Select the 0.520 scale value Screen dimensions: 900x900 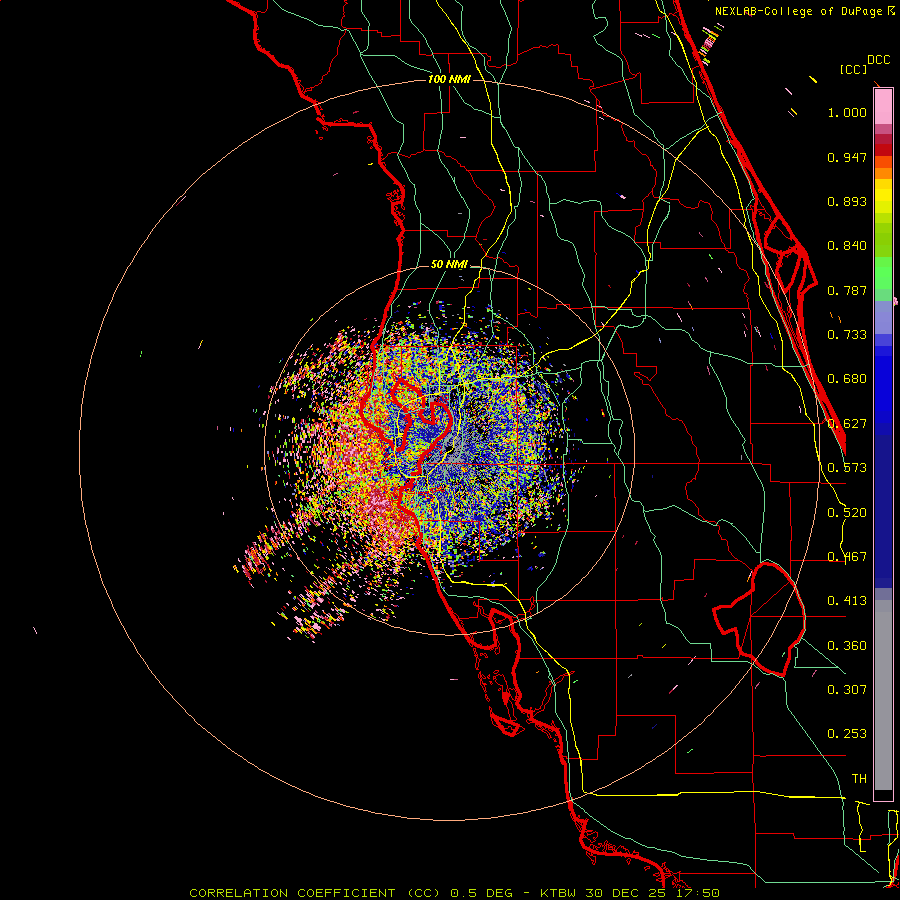point(847,513)
